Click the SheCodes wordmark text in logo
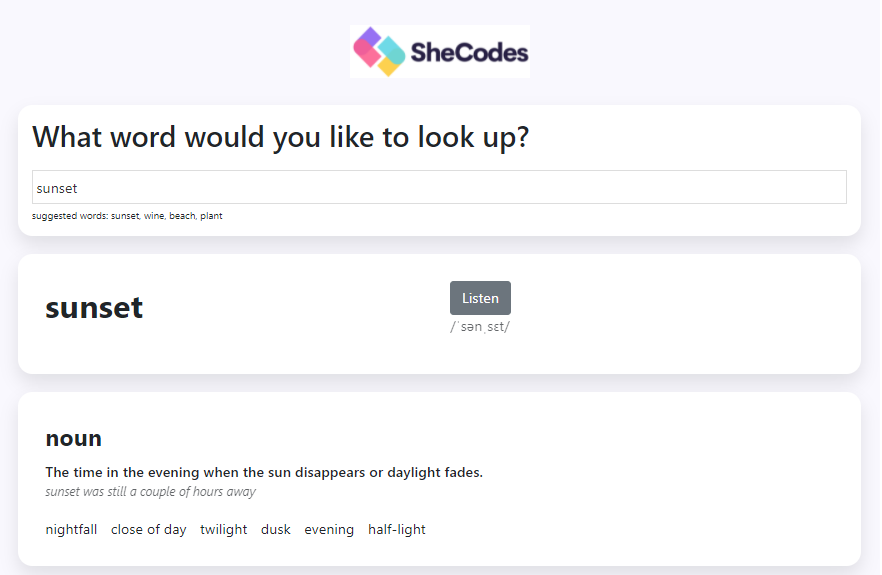The image size is (882, 575). [469, 53]
